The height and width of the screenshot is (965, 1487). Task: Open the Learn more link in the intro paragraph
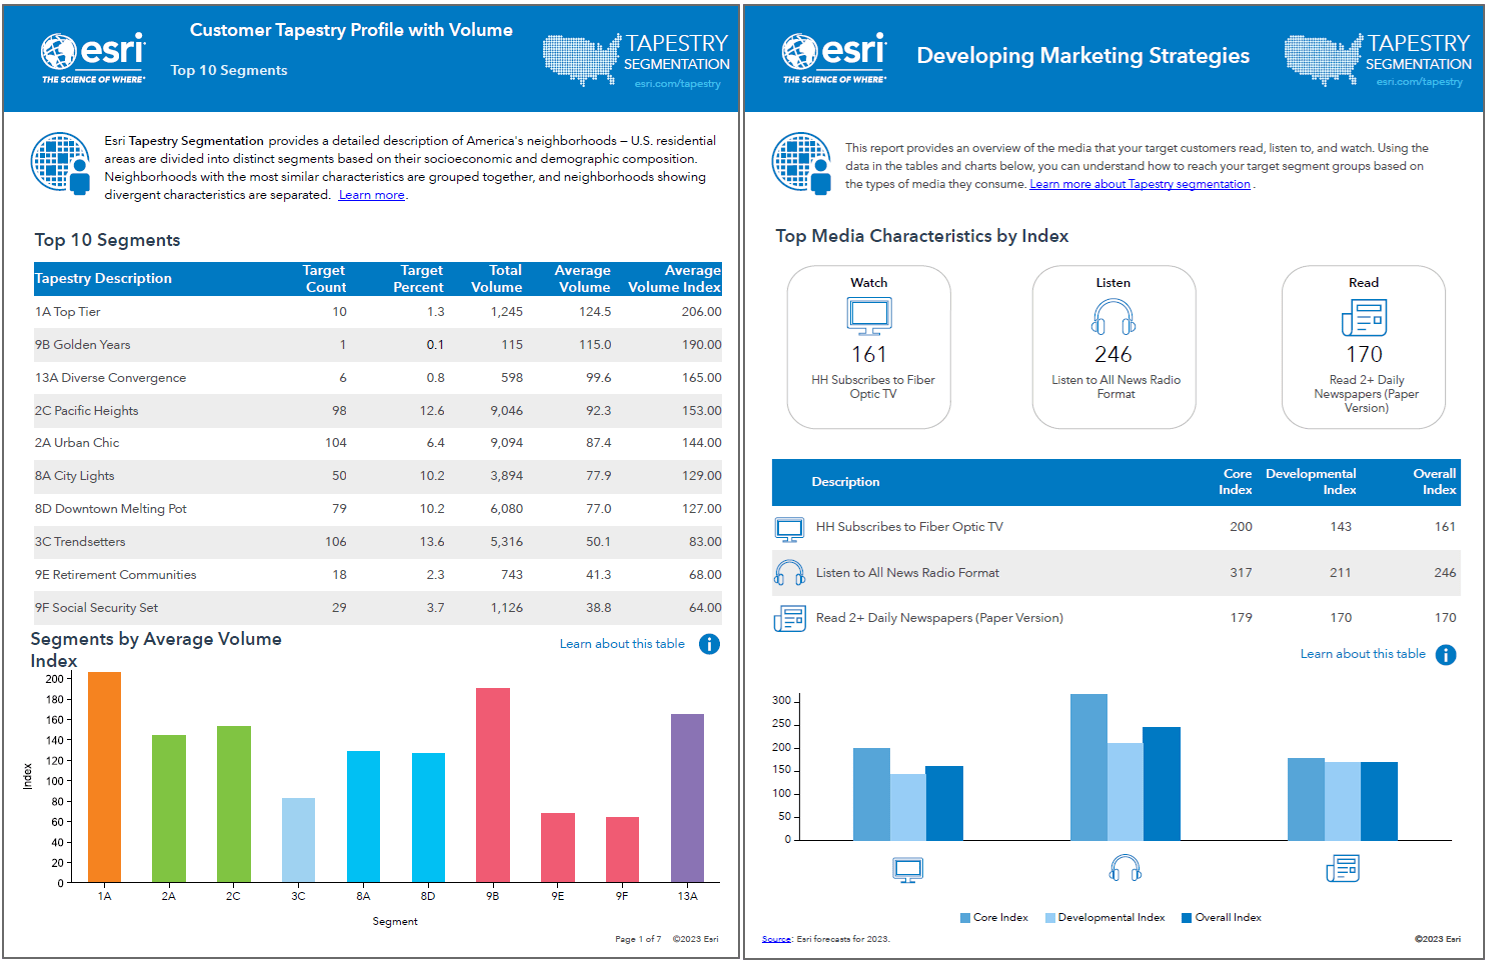[x=371, y=194]
